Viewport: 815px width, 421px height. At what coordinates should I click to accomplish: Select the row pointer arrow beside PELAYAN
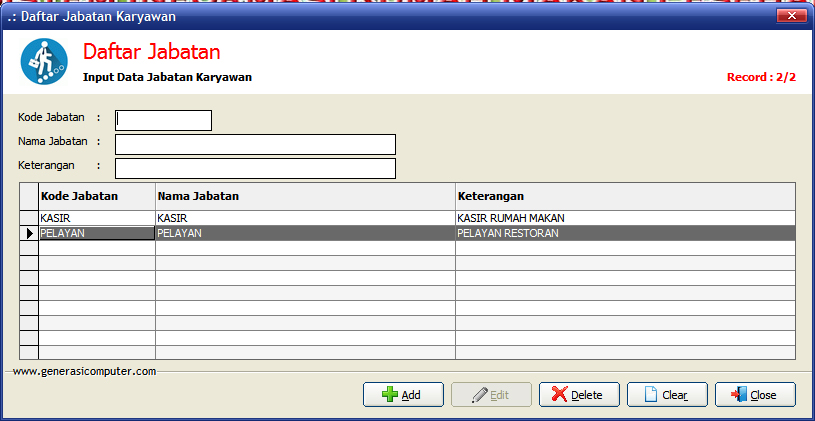coord(29,233)
